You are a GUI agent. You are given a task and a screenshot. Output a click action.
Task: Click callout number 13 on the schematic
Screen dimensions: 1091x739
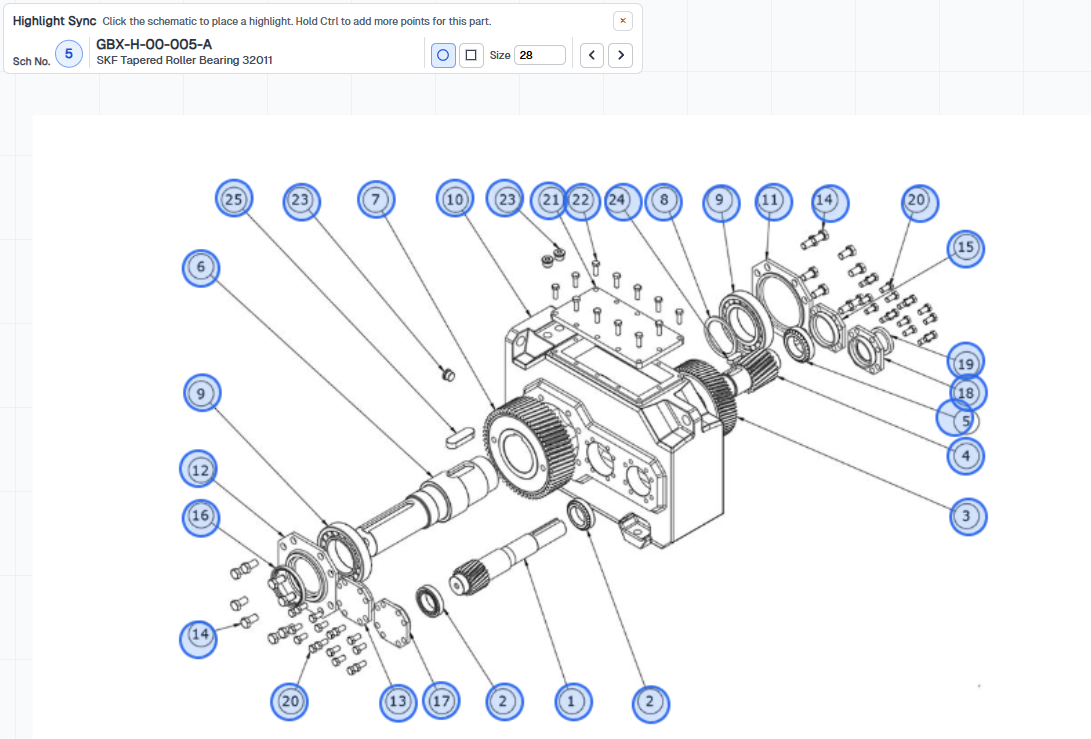(398, 701)
